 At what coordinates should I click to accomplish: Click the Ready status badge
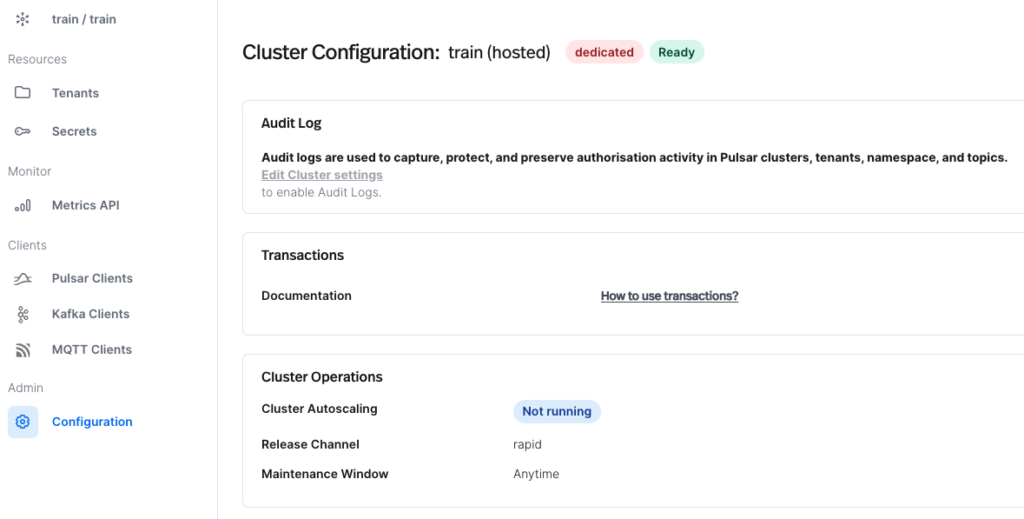point(676,52)
